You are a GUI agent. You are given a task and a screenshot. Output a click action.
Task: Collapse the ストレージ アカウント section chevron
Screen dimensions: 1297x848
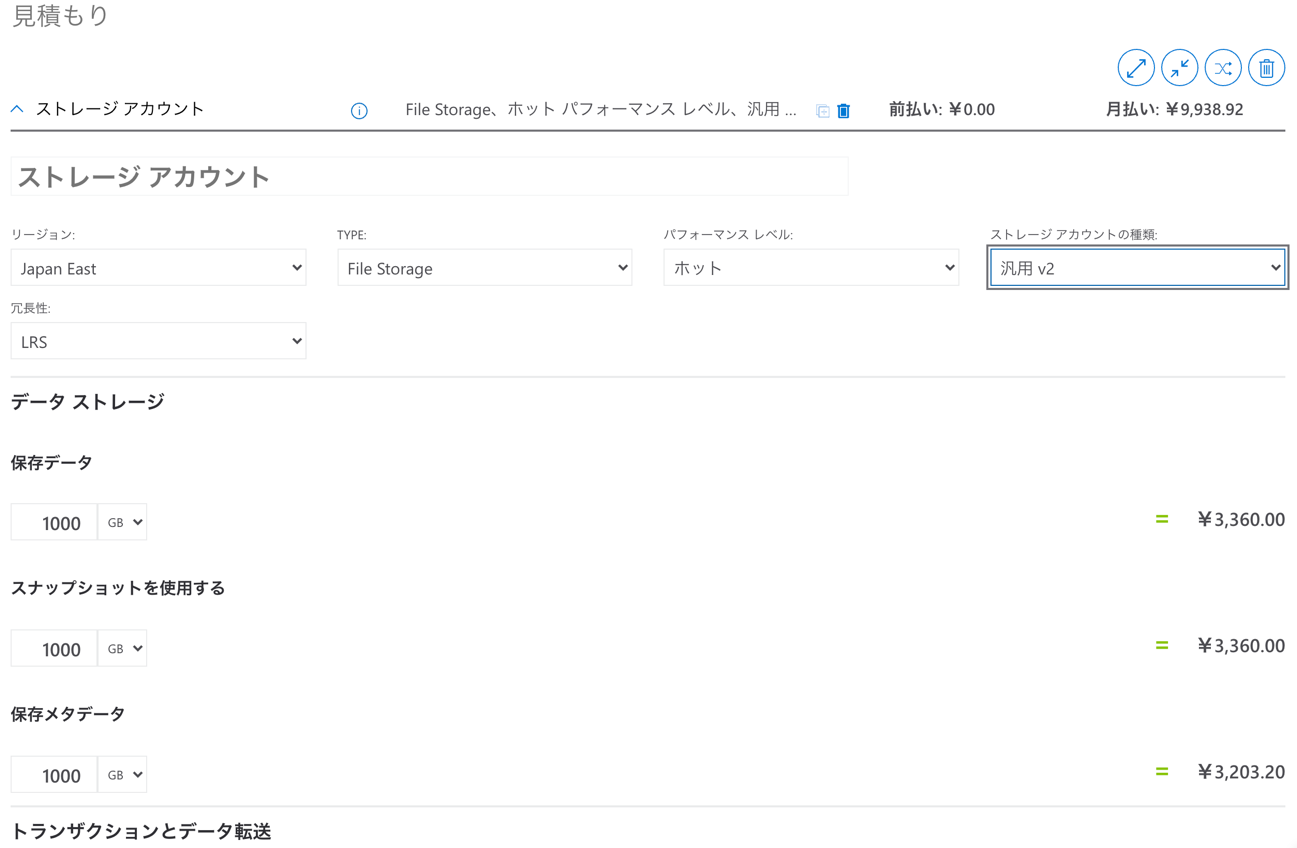pos(17,109)
